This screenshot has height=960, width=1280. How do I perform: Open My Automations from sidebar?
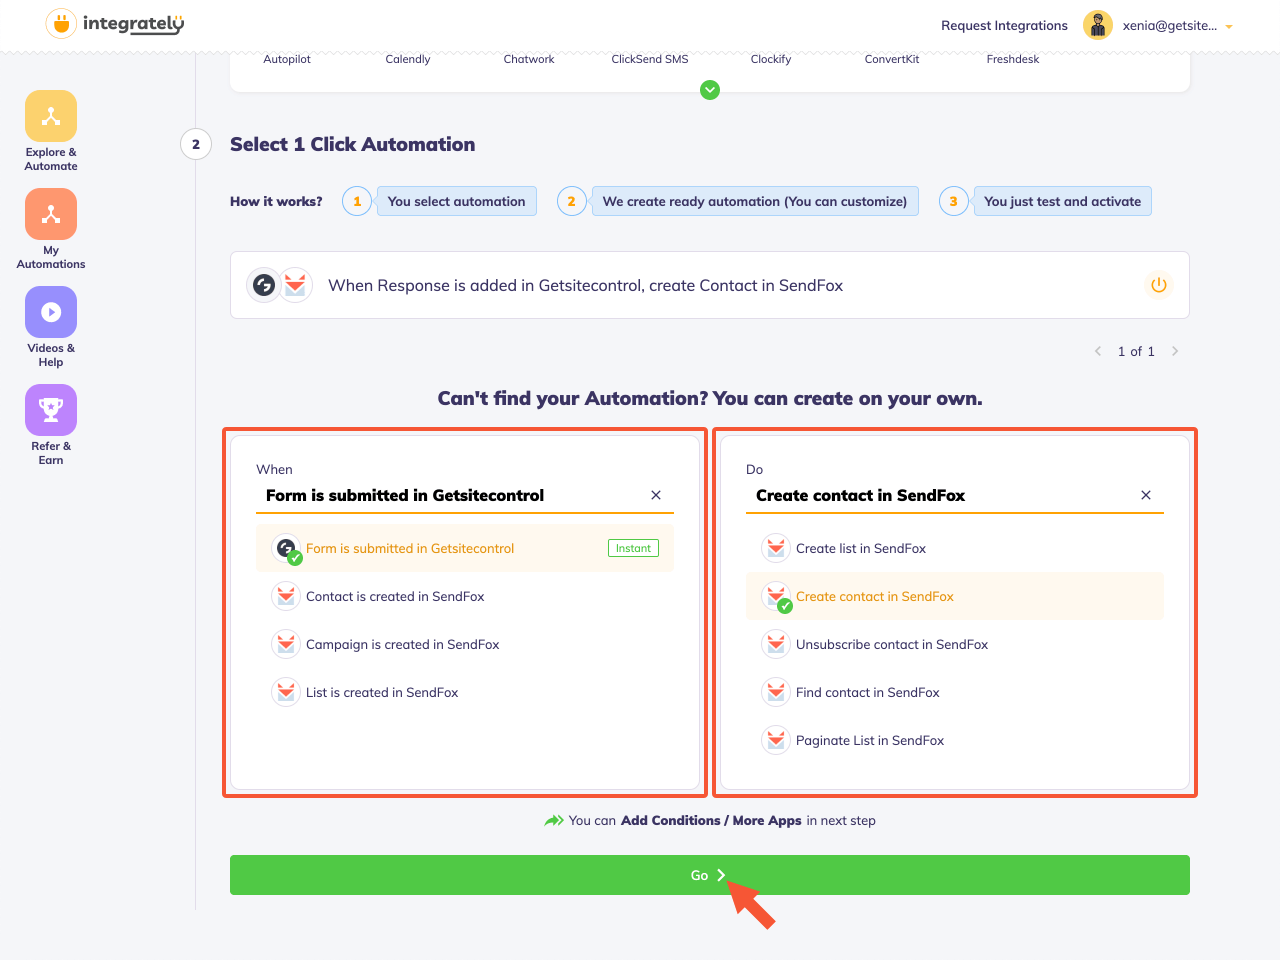[51, 215]
